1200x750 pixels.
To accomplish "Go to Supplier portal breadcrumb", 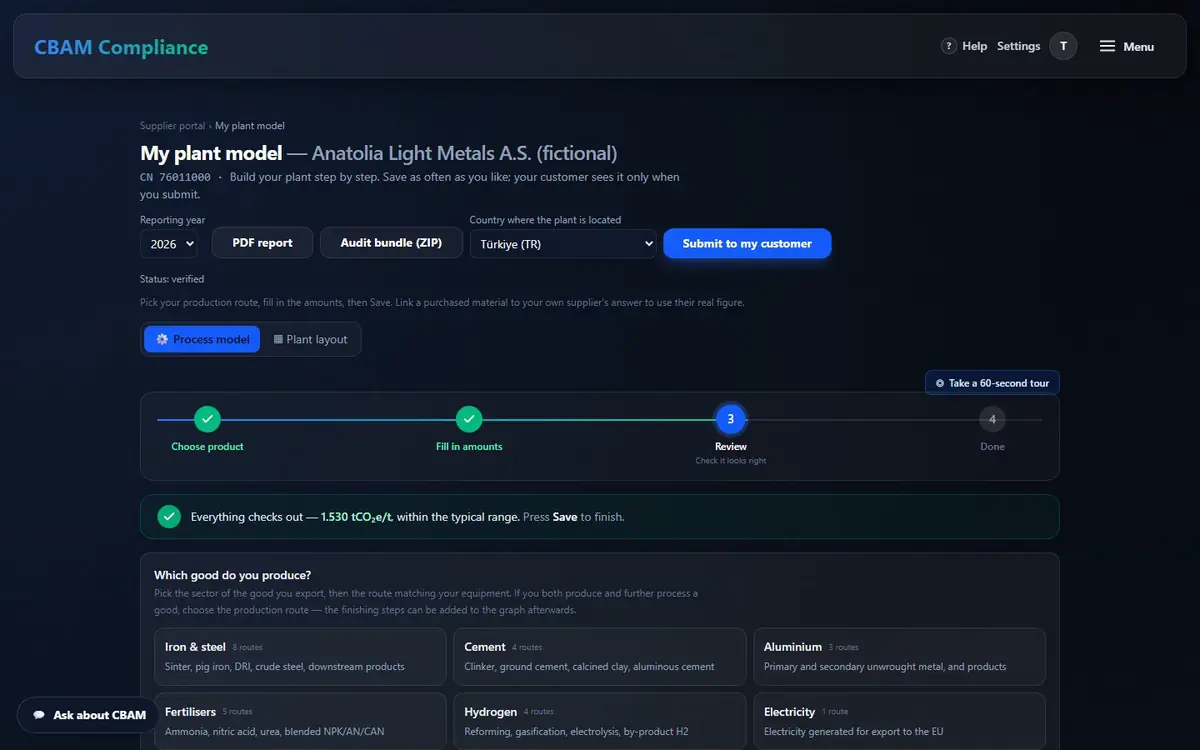I will pyautogui.click(x=173, y=126).
